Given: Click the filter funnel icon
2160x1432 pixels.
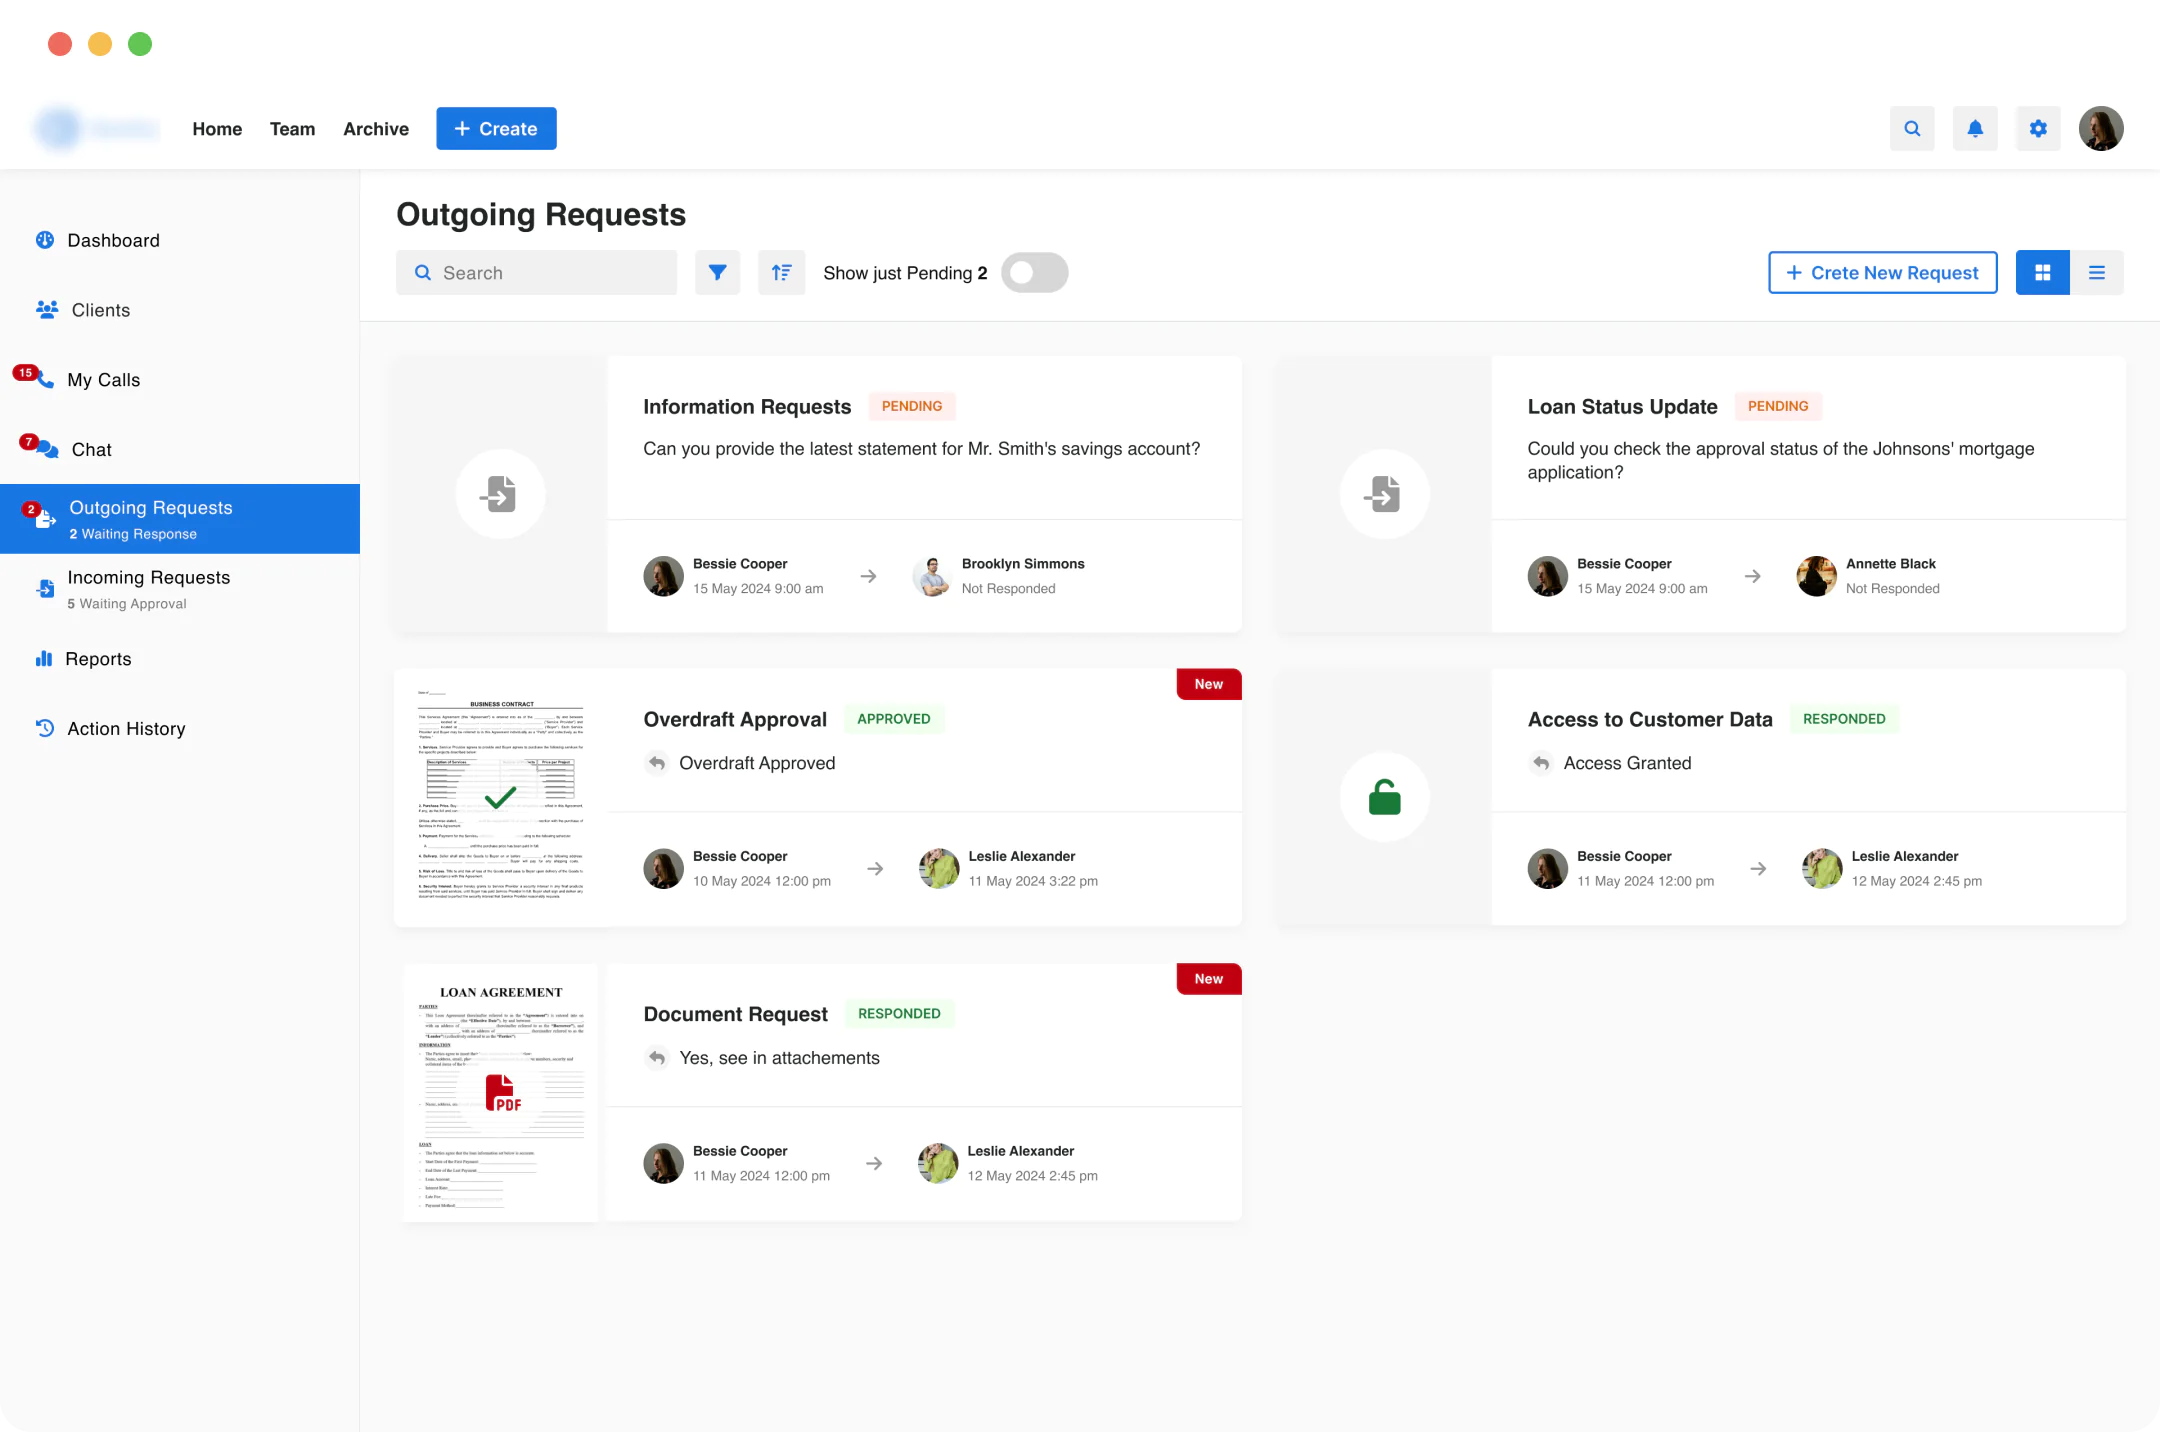Looking at the screenshot, I should (718, 273).
